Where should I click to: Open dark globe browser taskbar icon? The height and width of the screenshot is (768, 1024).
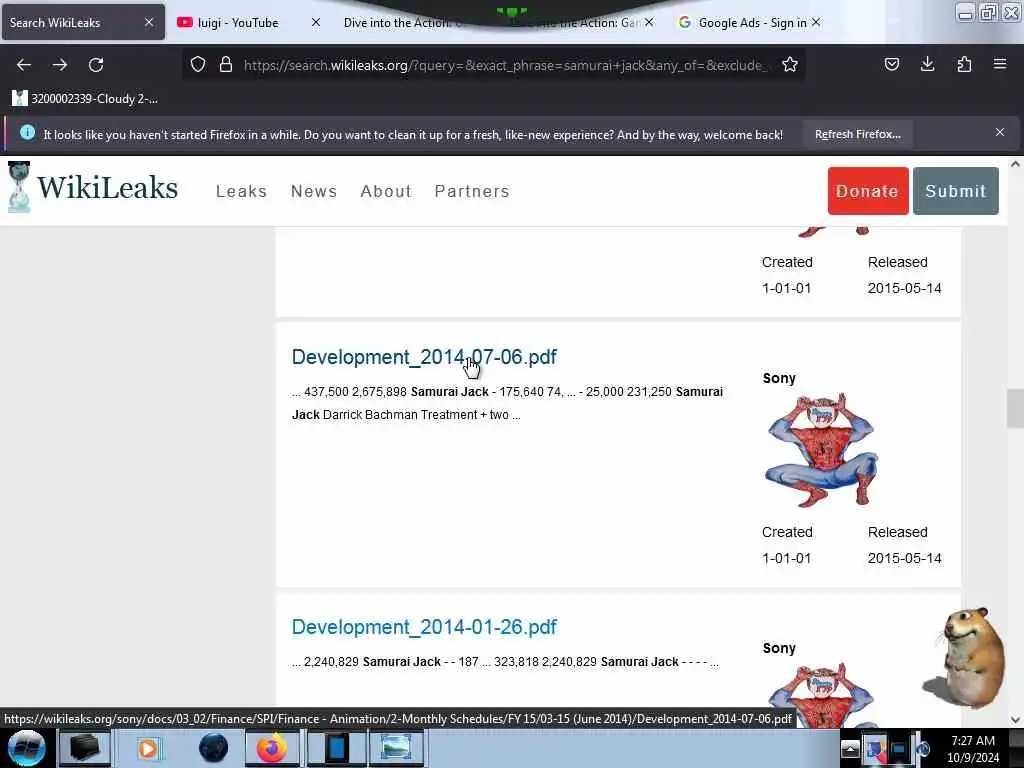214,748
